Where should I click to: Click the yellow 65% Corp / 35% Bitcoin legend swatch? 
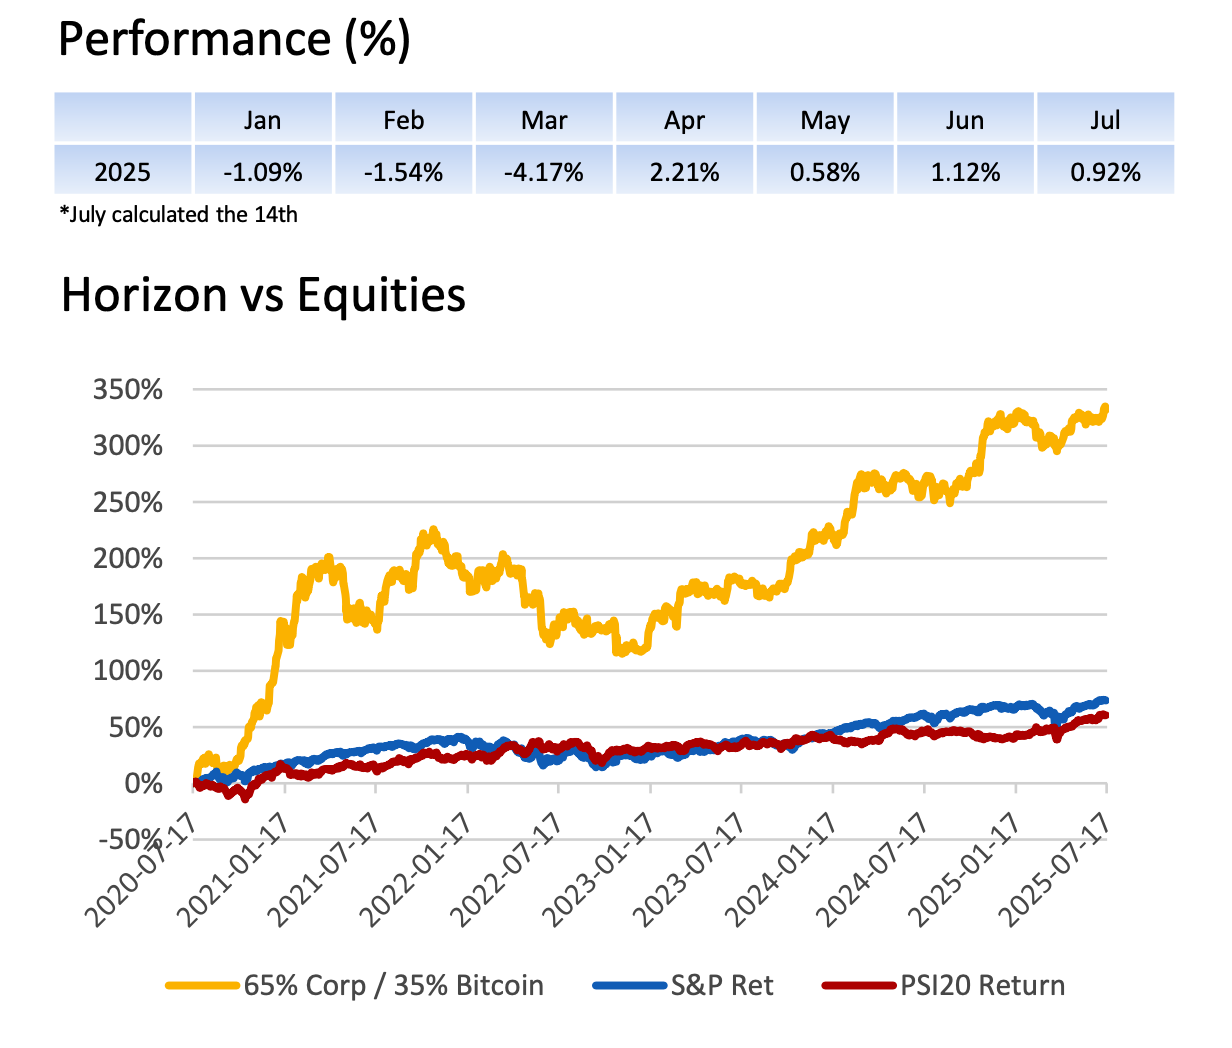[204, 986]
